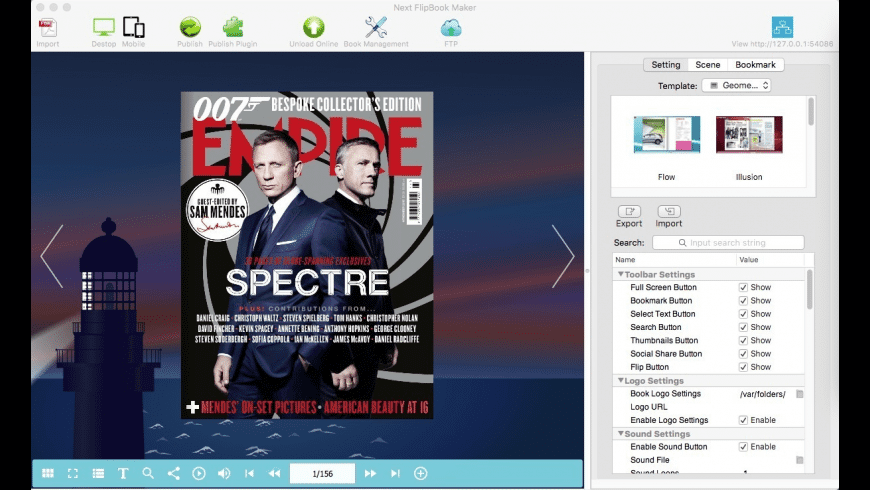
Task: Switch to Desktop preview mode
Action: point(104,27)
